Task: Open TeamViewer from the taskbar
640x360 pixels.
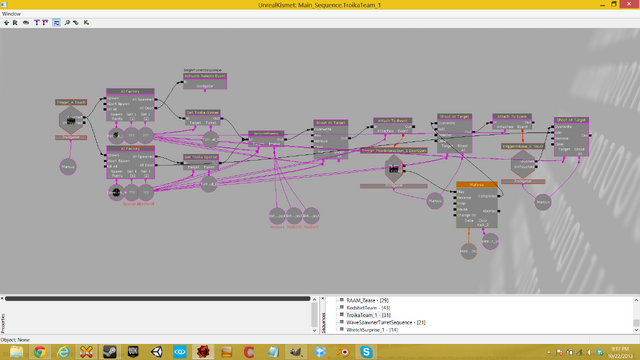Action: [x=180, y=352]
